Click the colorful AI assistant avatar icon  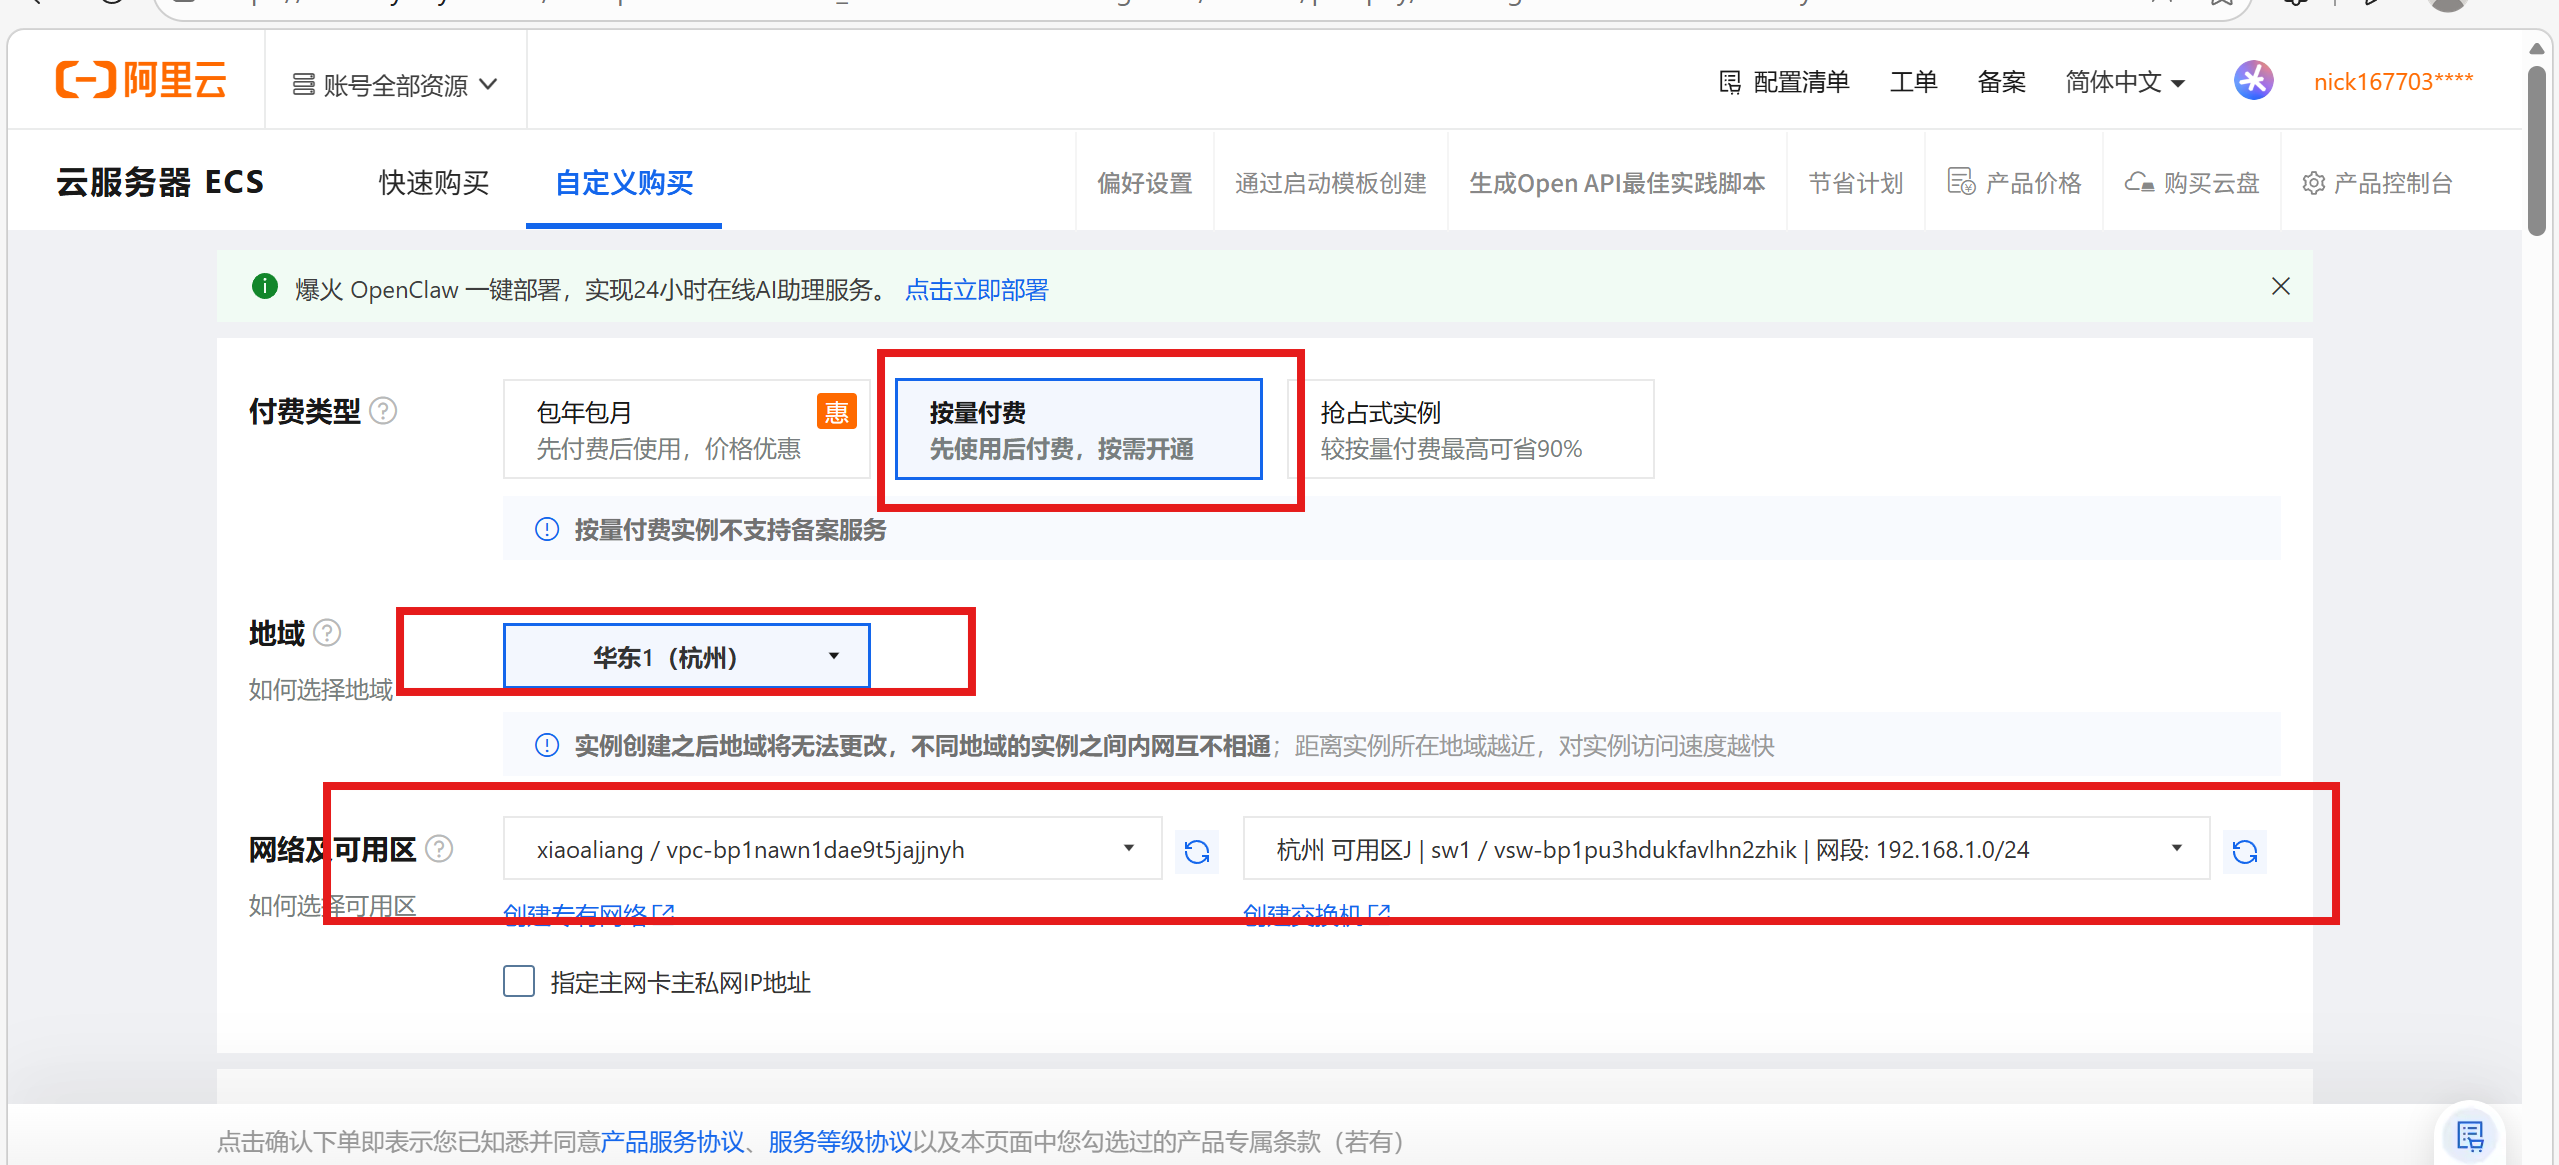click(x=2253, y=81)
